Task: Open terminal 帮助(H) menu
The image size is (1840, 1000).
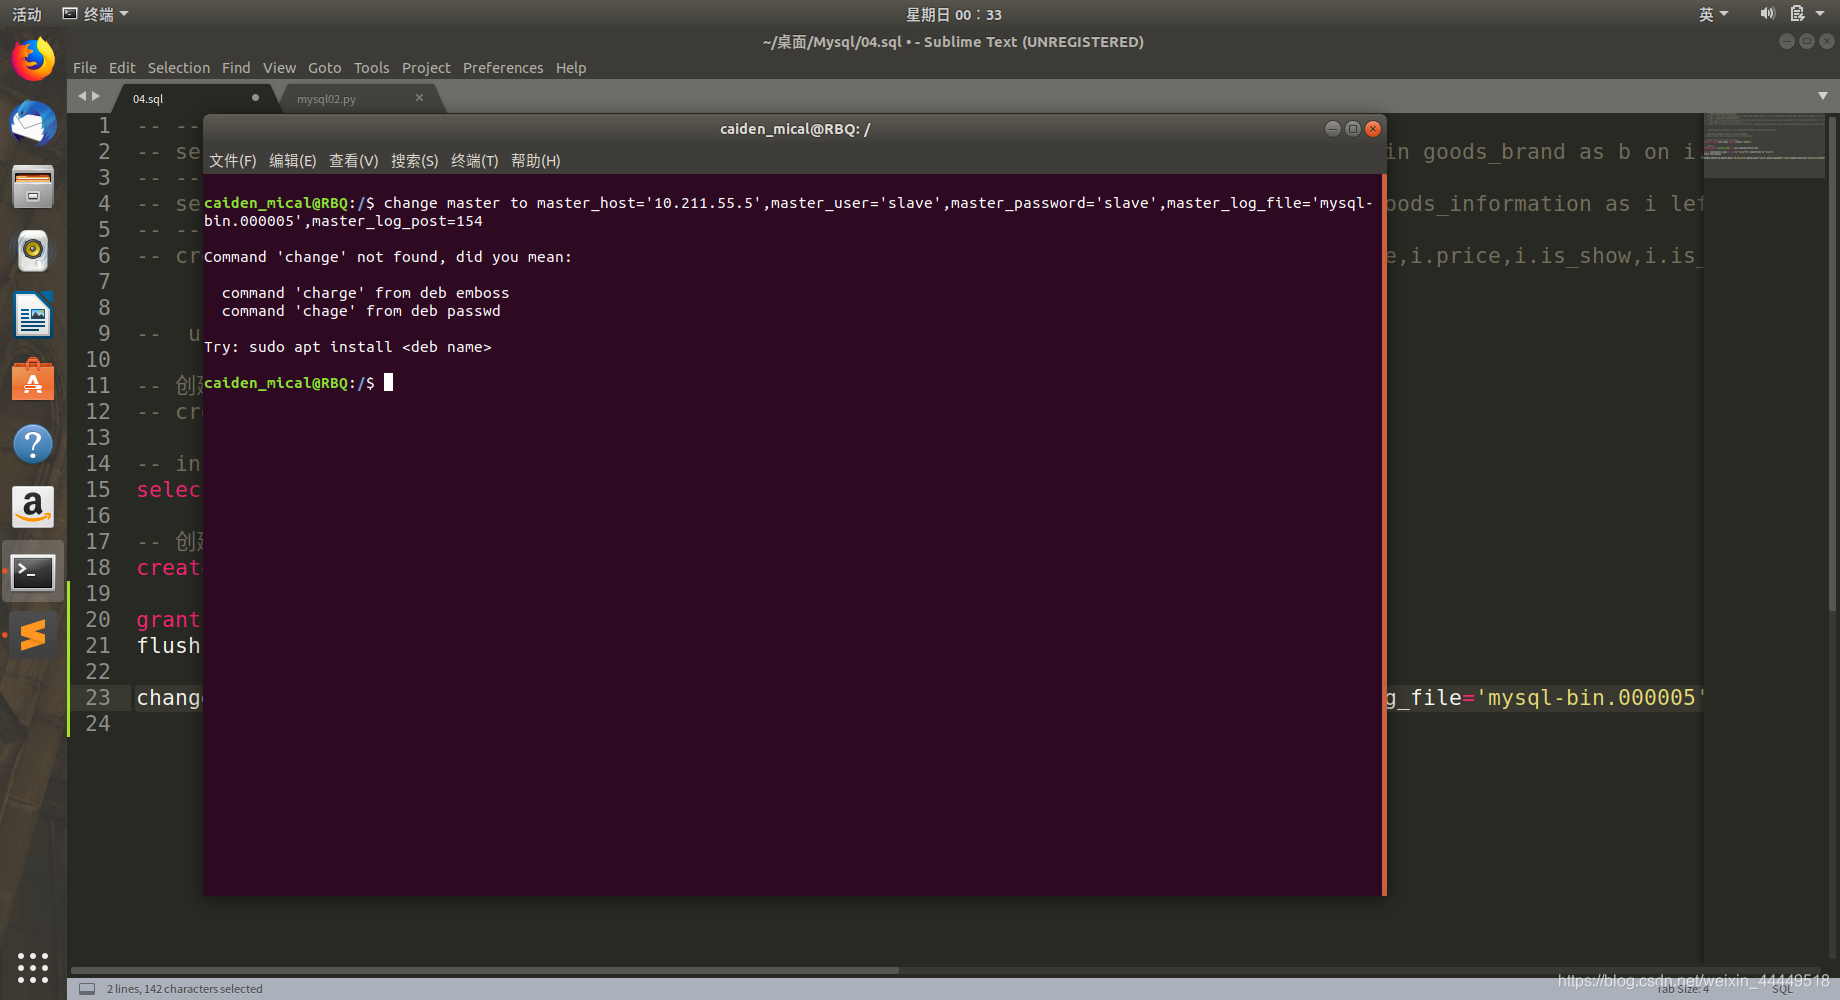Action: [535, 161]
